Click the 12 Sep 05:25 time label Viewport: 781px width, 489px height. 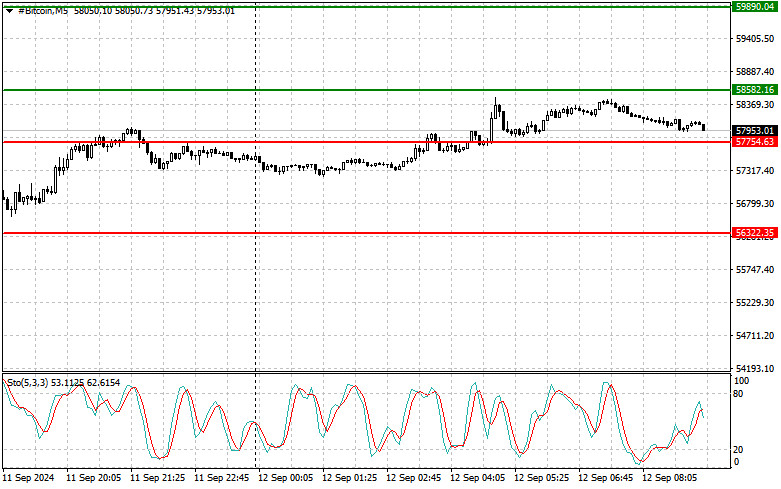[x=541, y=478]
